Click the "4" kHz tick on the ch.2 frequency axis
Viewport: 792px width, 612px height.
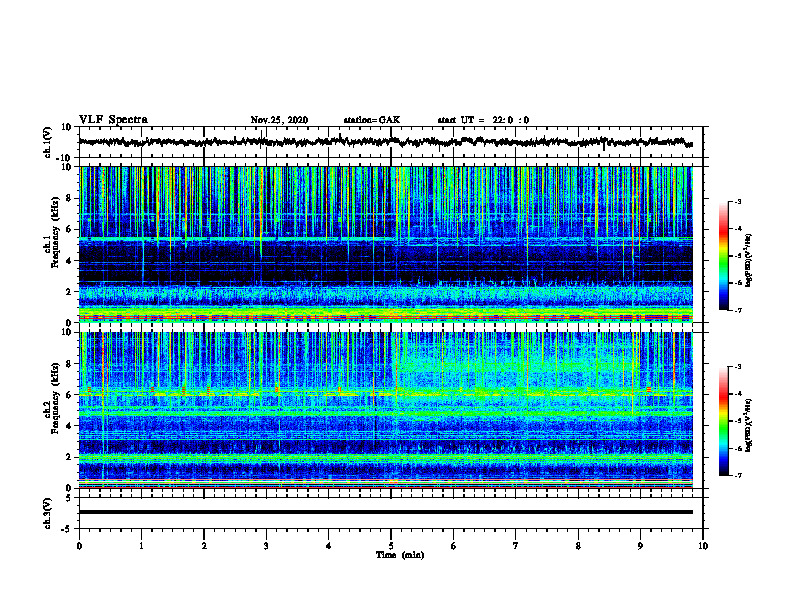click(x=71, y=426)
